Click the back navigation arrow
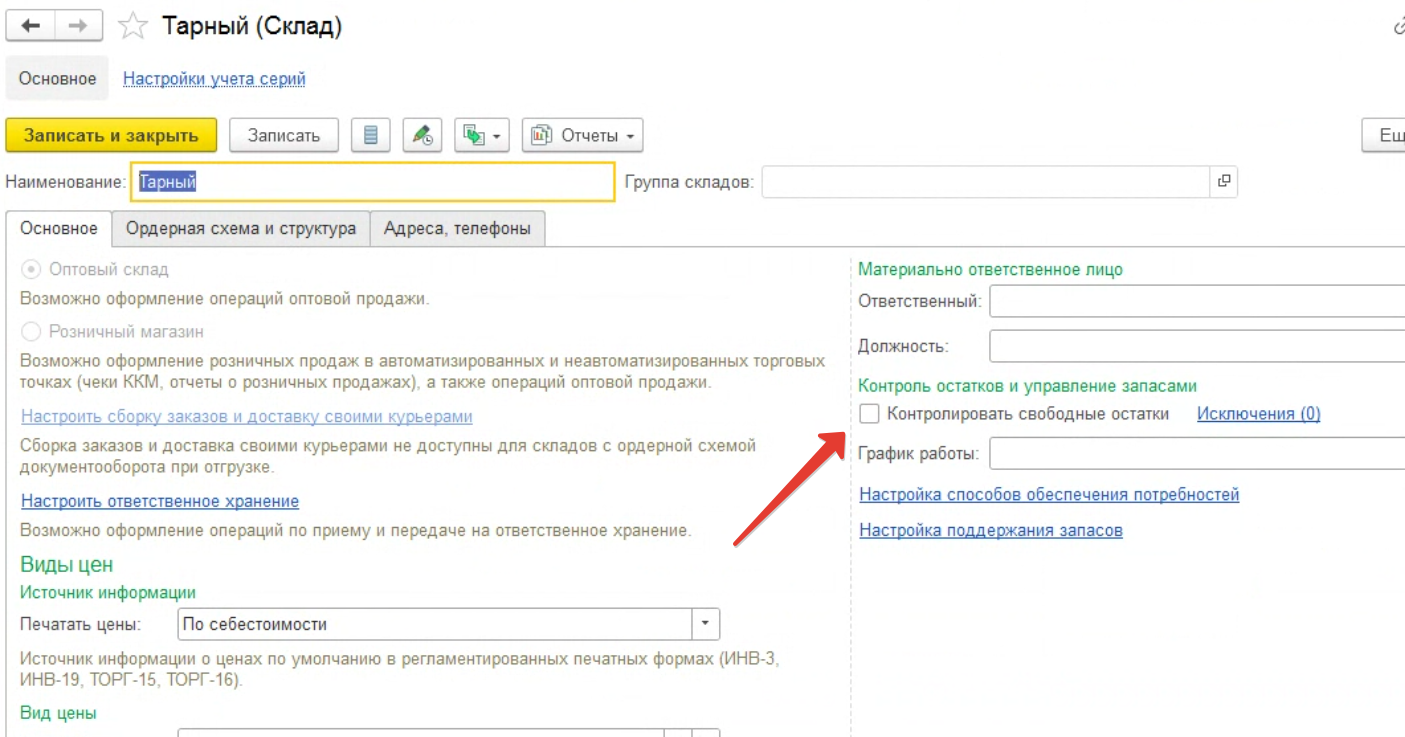This screenshot has width=1405, height=737. point(31,27)
